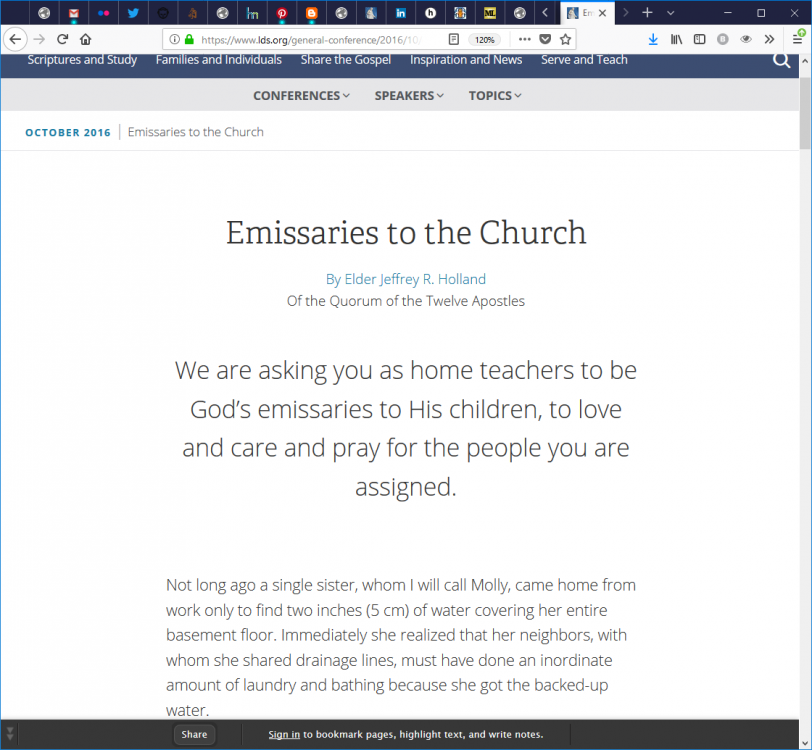Click 'Of the Quorum of the Twelve Apostles'
The height and width of the screenshot is (750, 812).
[406, 301]
